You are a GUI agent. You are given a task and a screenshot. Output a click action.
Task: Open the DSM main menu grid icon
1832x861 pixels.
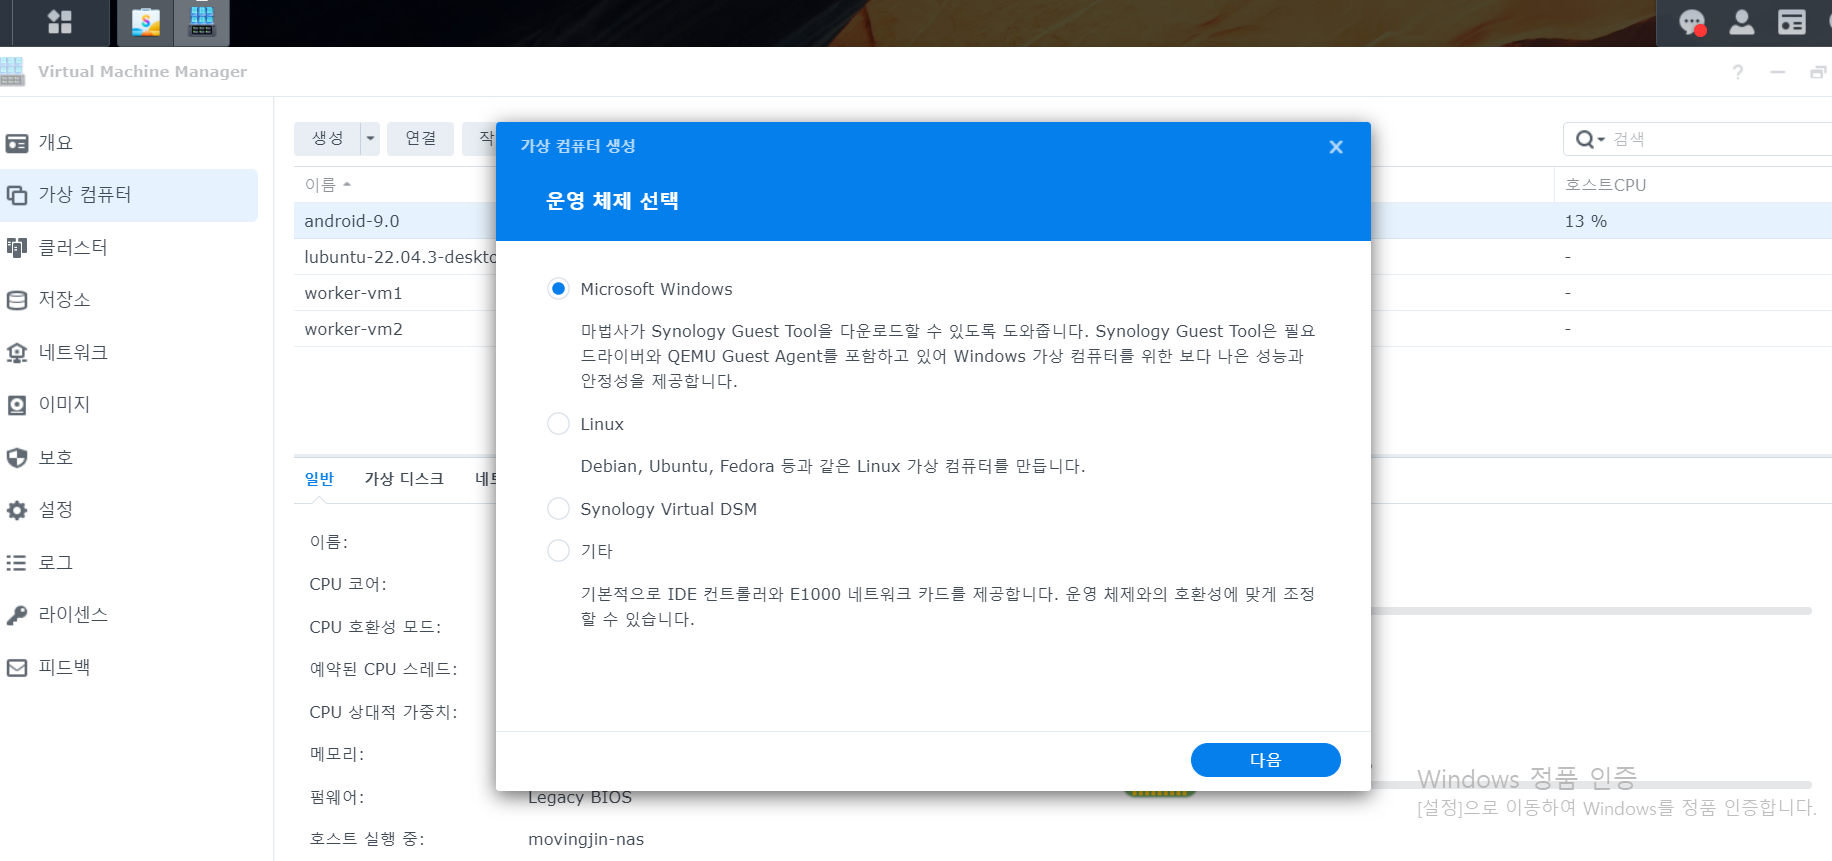[60, 22]
